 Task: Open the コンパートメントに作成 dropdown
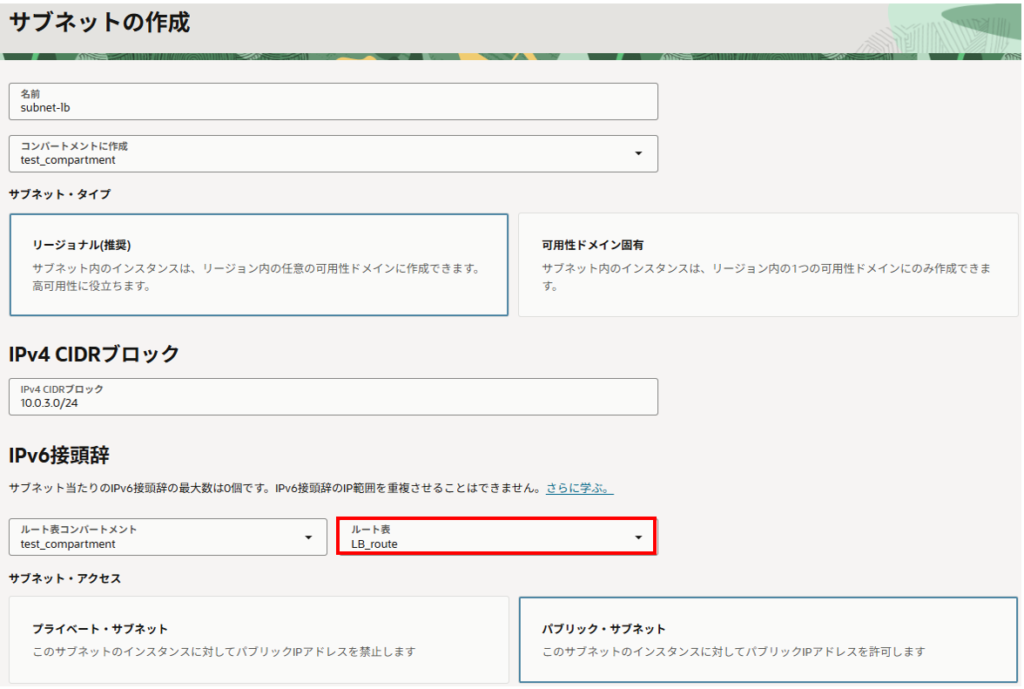click(x=333, y=153)
